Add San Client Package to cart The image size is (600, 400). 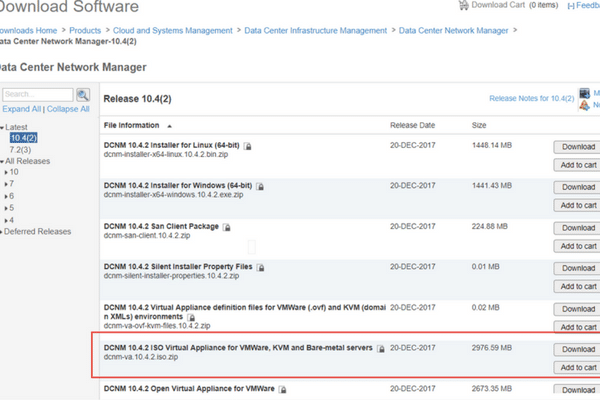578,246
